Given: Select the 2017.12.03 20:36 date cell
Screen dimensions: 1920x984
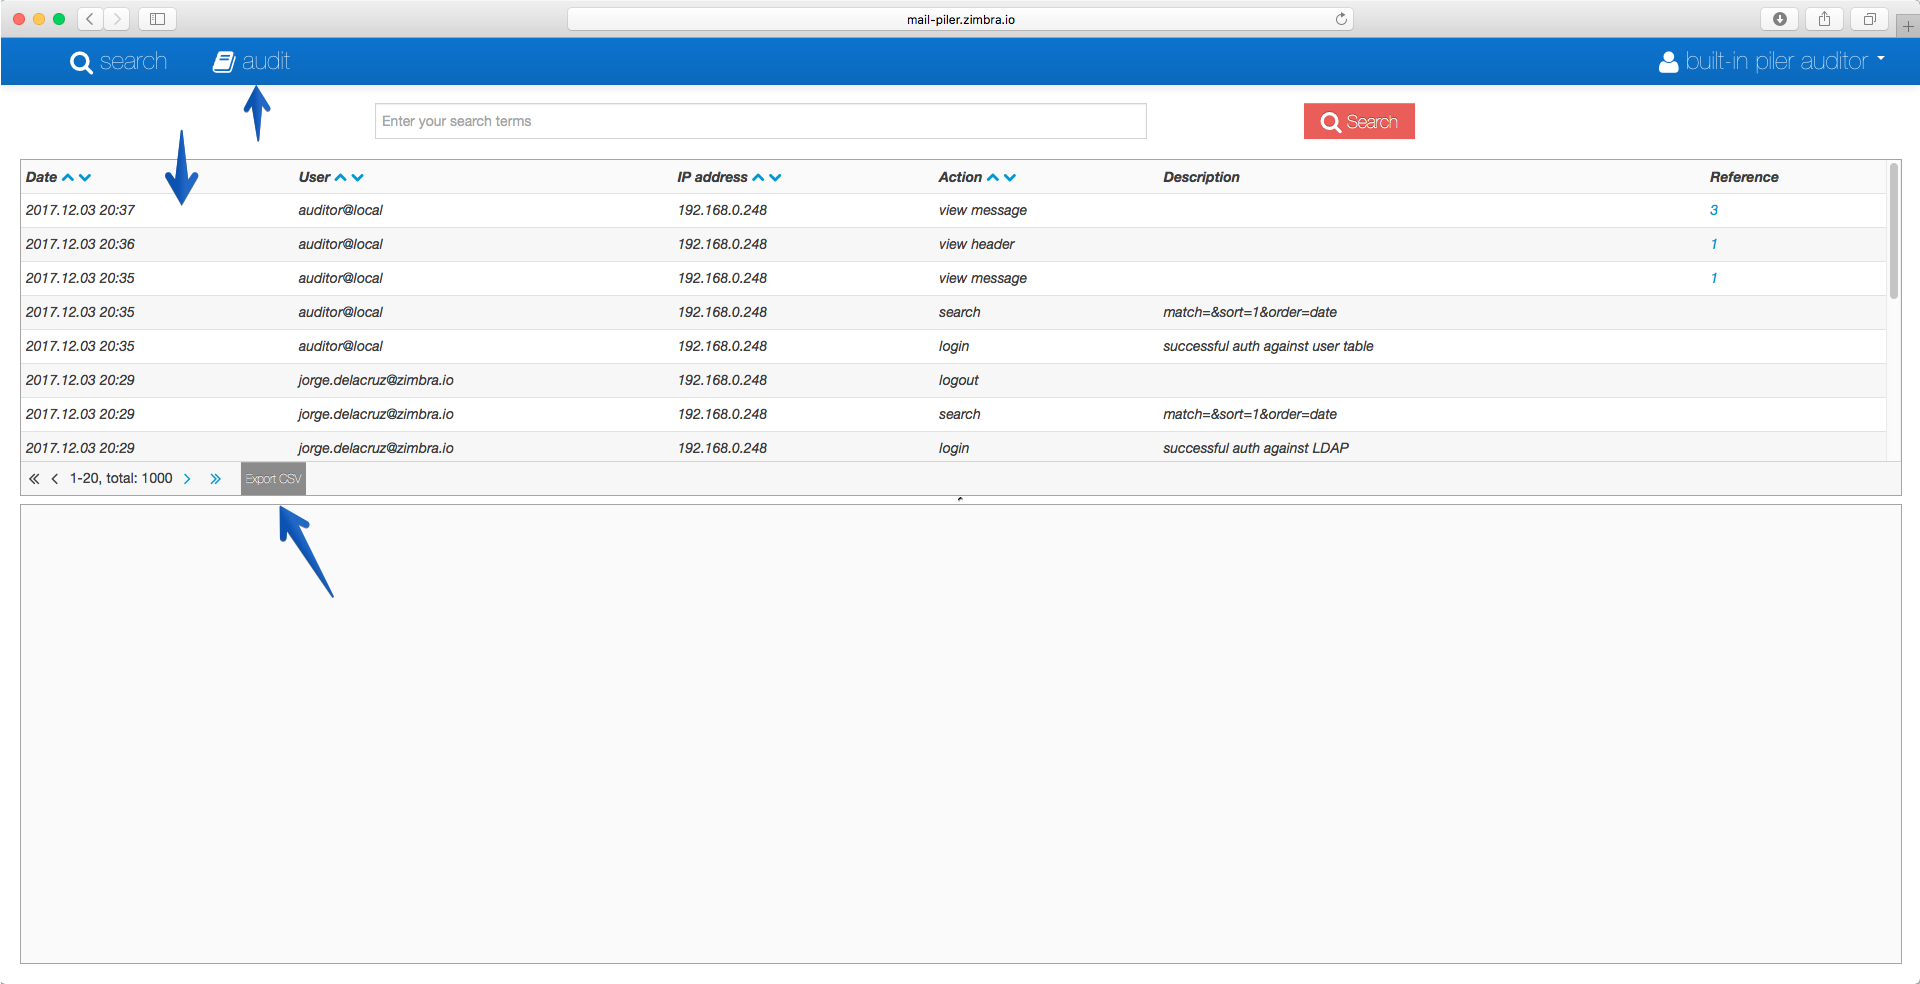Looking at the screenshot, I should coord(80,244).
